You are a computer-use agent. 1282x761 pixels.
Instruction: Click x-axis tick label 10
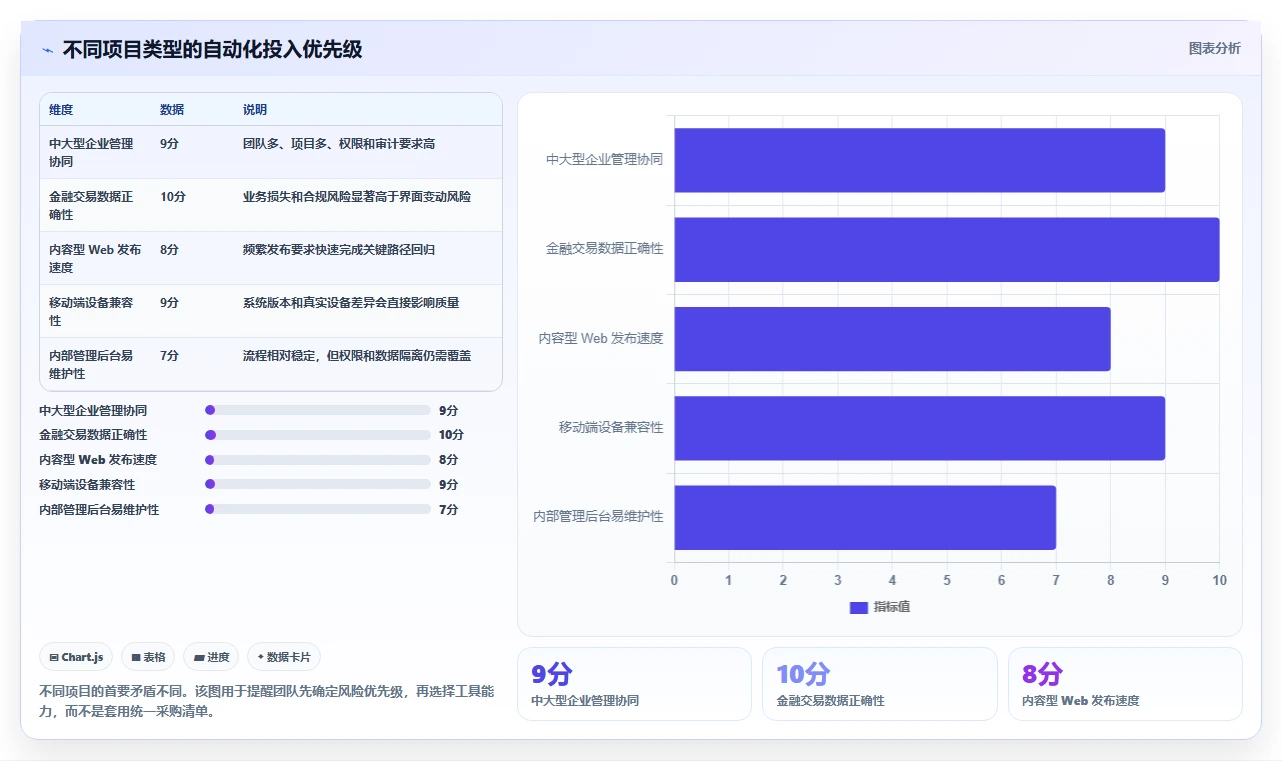[1219, 581]
